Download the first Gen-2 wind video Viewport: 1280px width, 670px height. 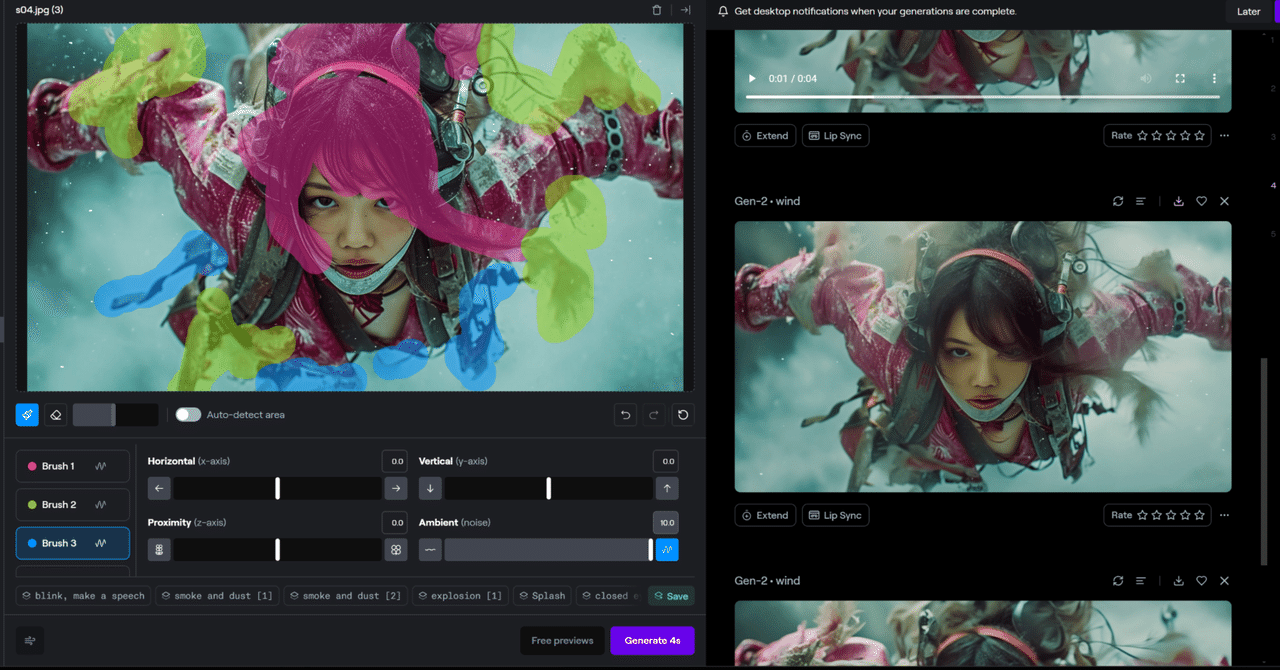[1179, 201]
